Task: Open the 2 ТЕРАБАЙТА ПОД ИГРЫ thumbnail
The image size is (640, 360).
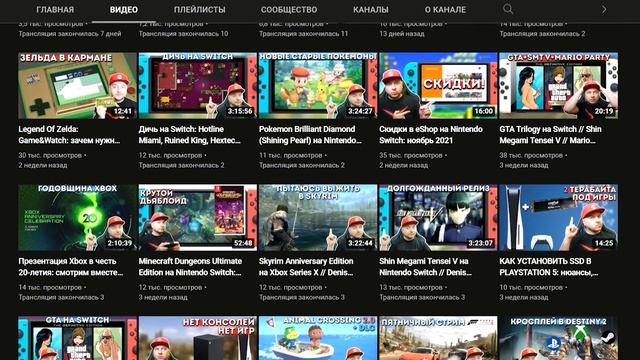Action: 559,218
